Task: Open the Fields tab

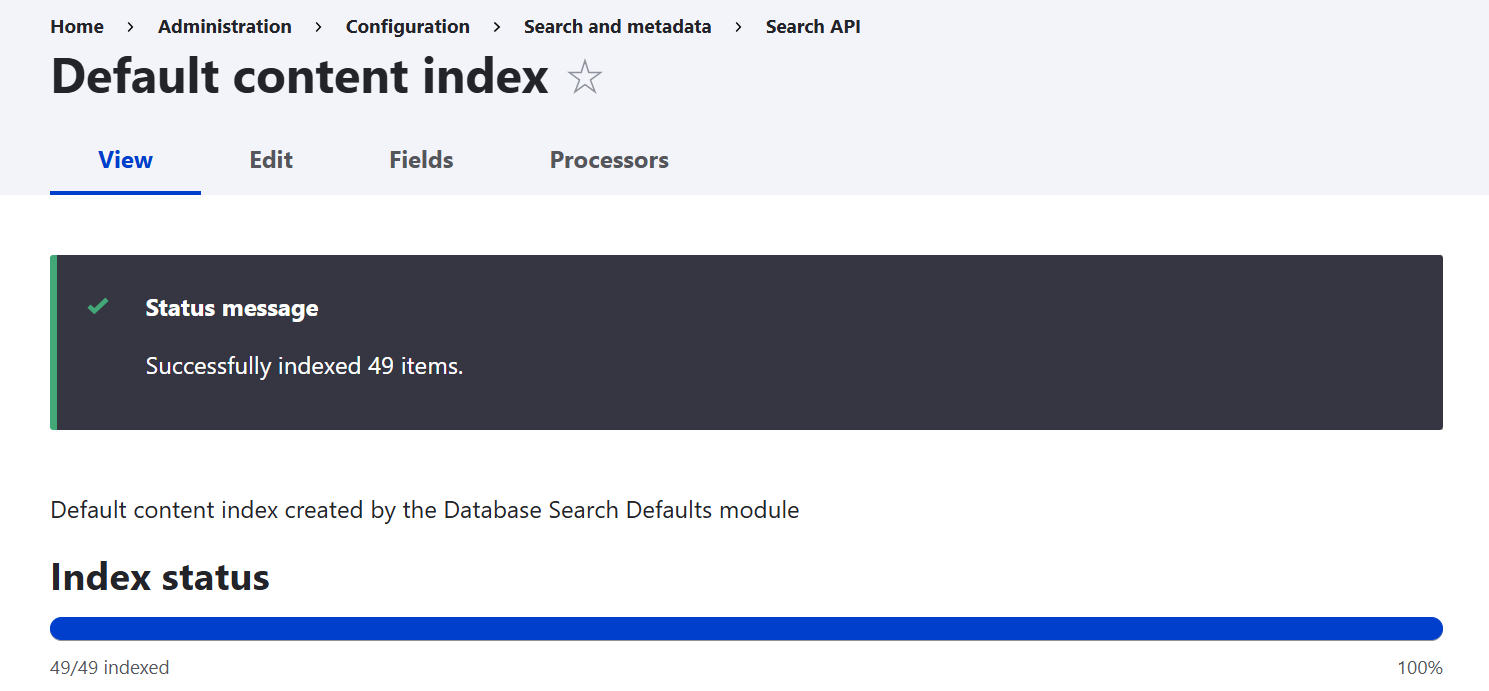Action: pyautogui.click(x=420, y=160)
